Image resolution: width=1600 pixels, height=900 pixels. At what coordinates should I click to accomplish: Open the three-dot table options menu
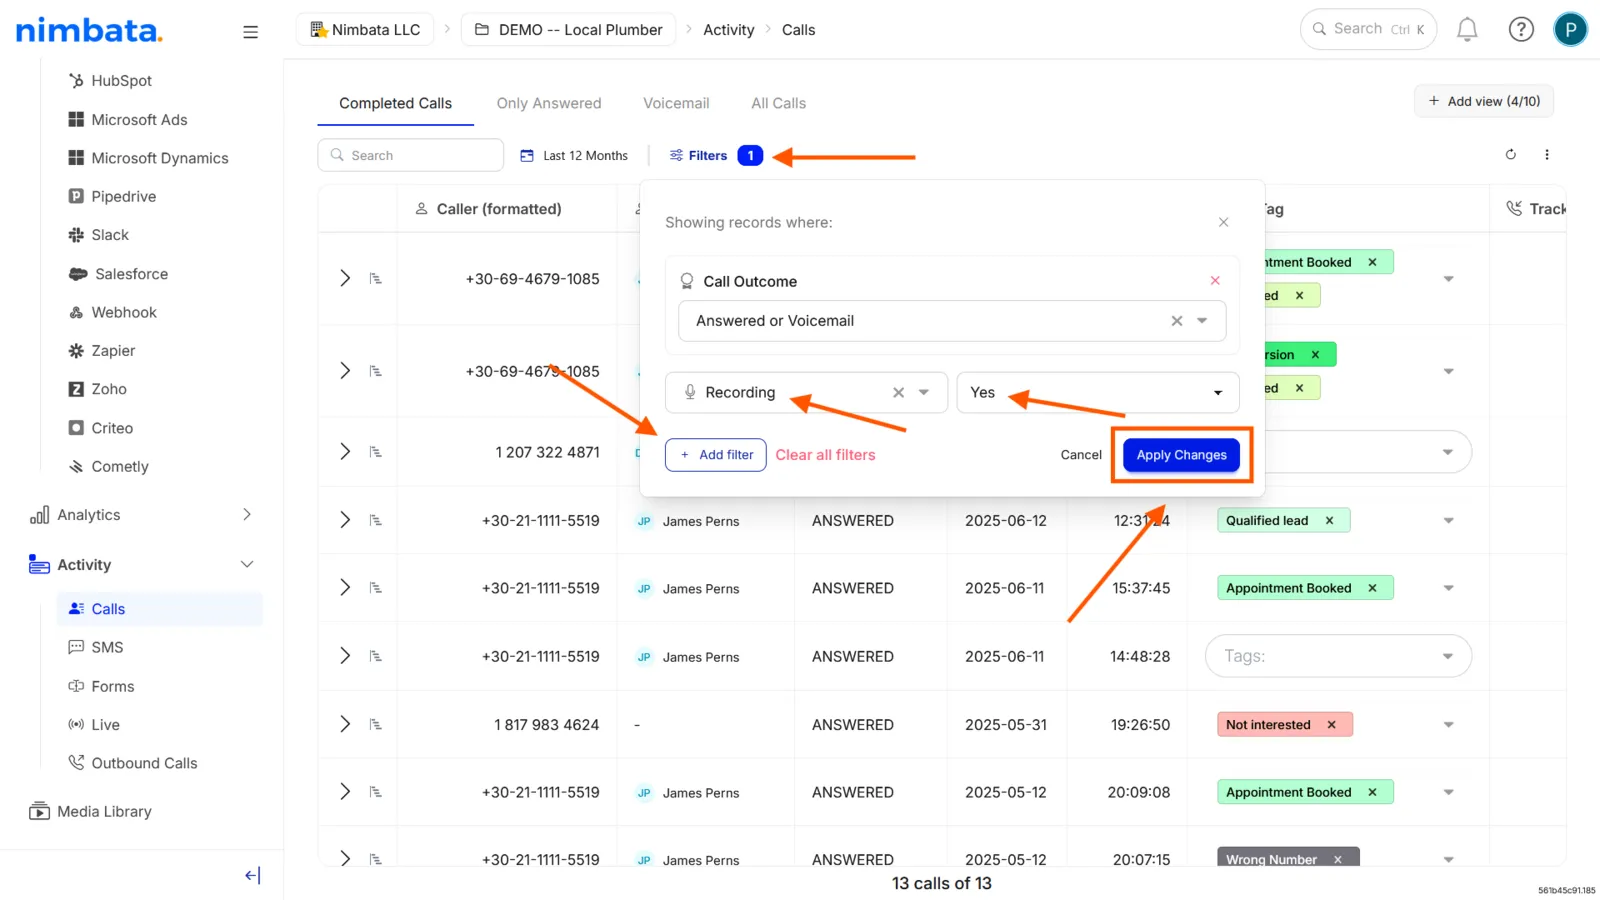click(1547, 155)
